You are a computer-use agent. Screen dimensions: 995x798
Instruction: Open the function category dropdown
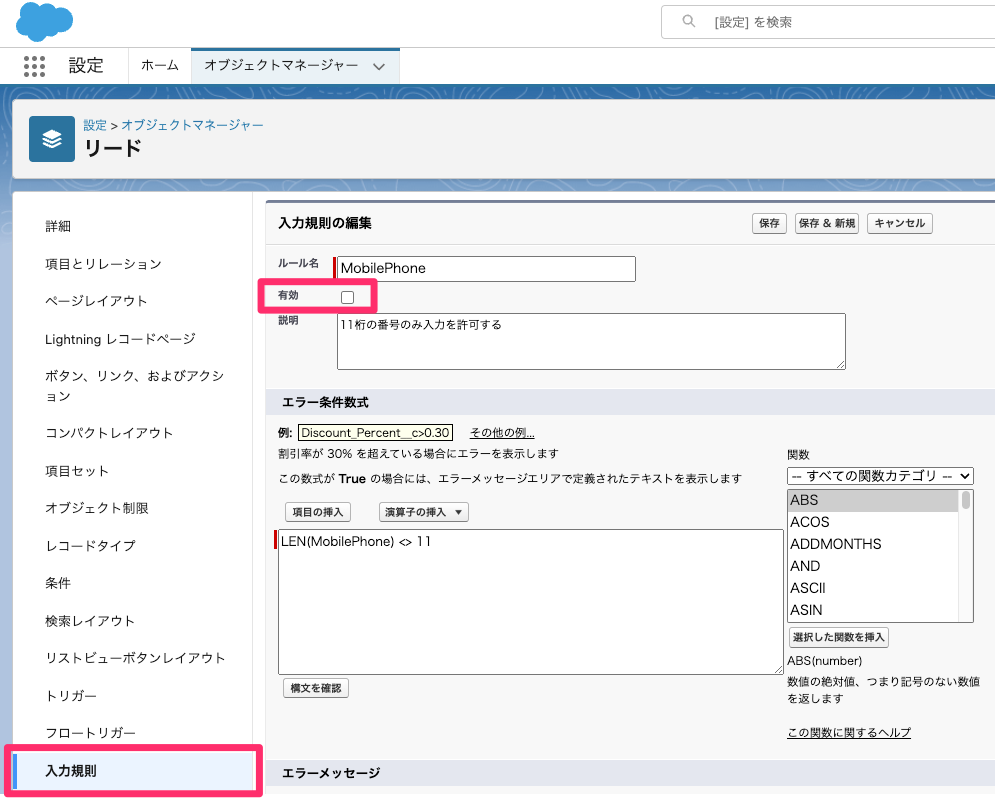(x=880, y=475)
